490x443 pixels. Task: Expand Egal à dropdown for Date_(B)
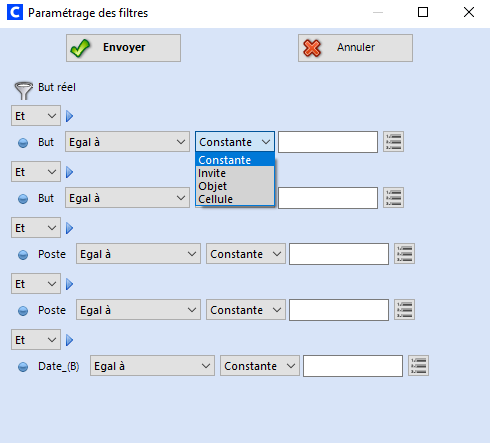click(152, 366)
